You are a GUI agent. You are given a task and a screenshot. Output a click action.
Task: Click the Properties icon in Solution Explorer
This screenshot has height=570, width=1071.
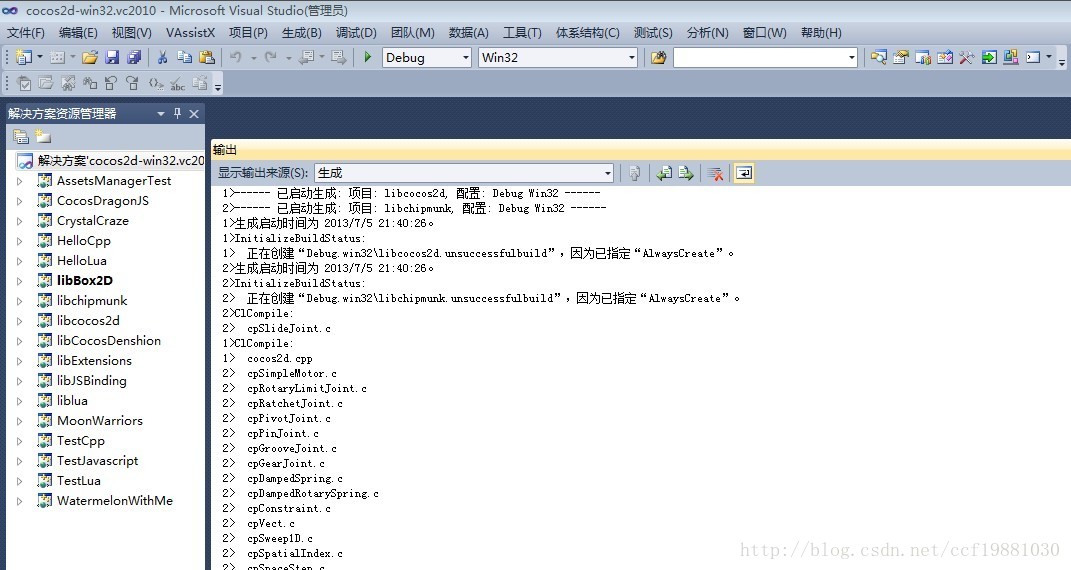click(21, 137)
